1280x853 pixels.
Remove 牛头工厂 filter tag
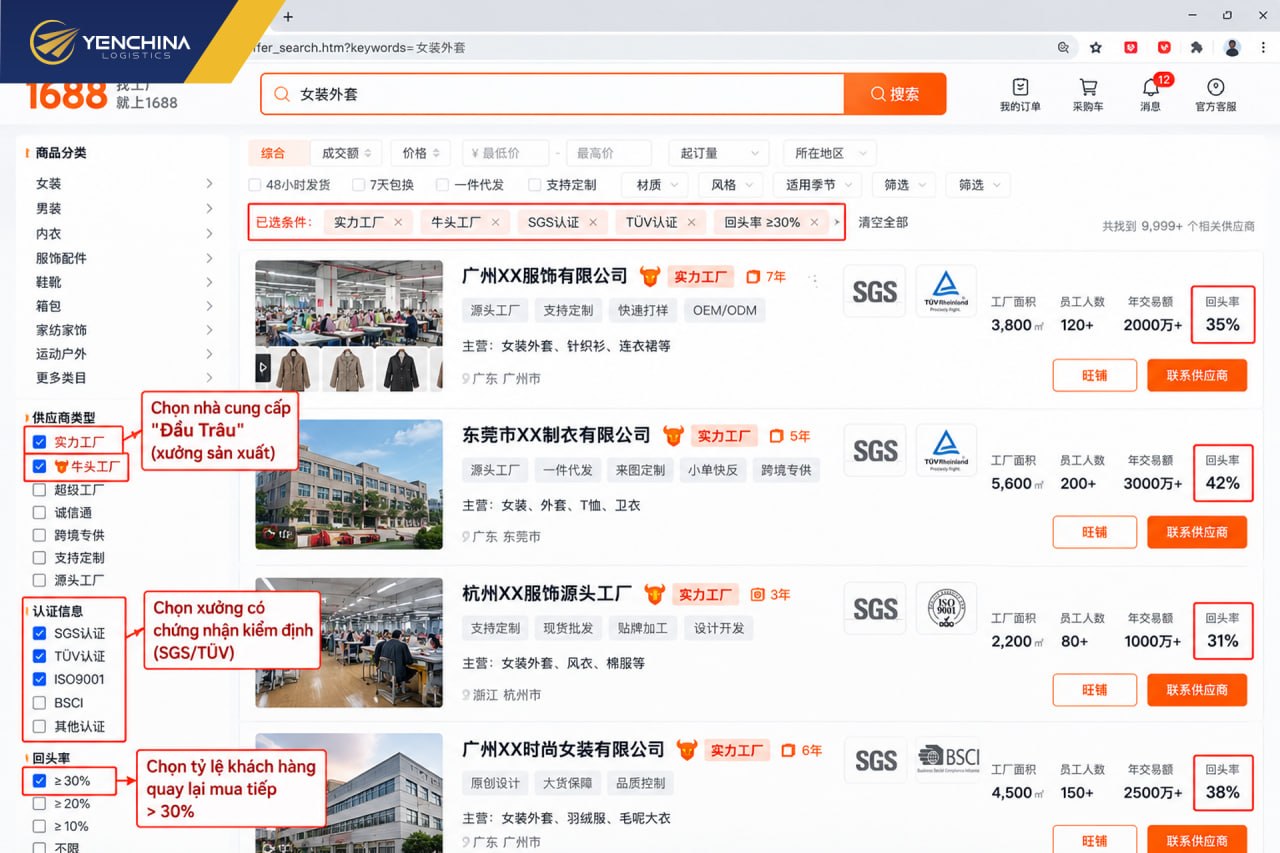click(495, 222)
